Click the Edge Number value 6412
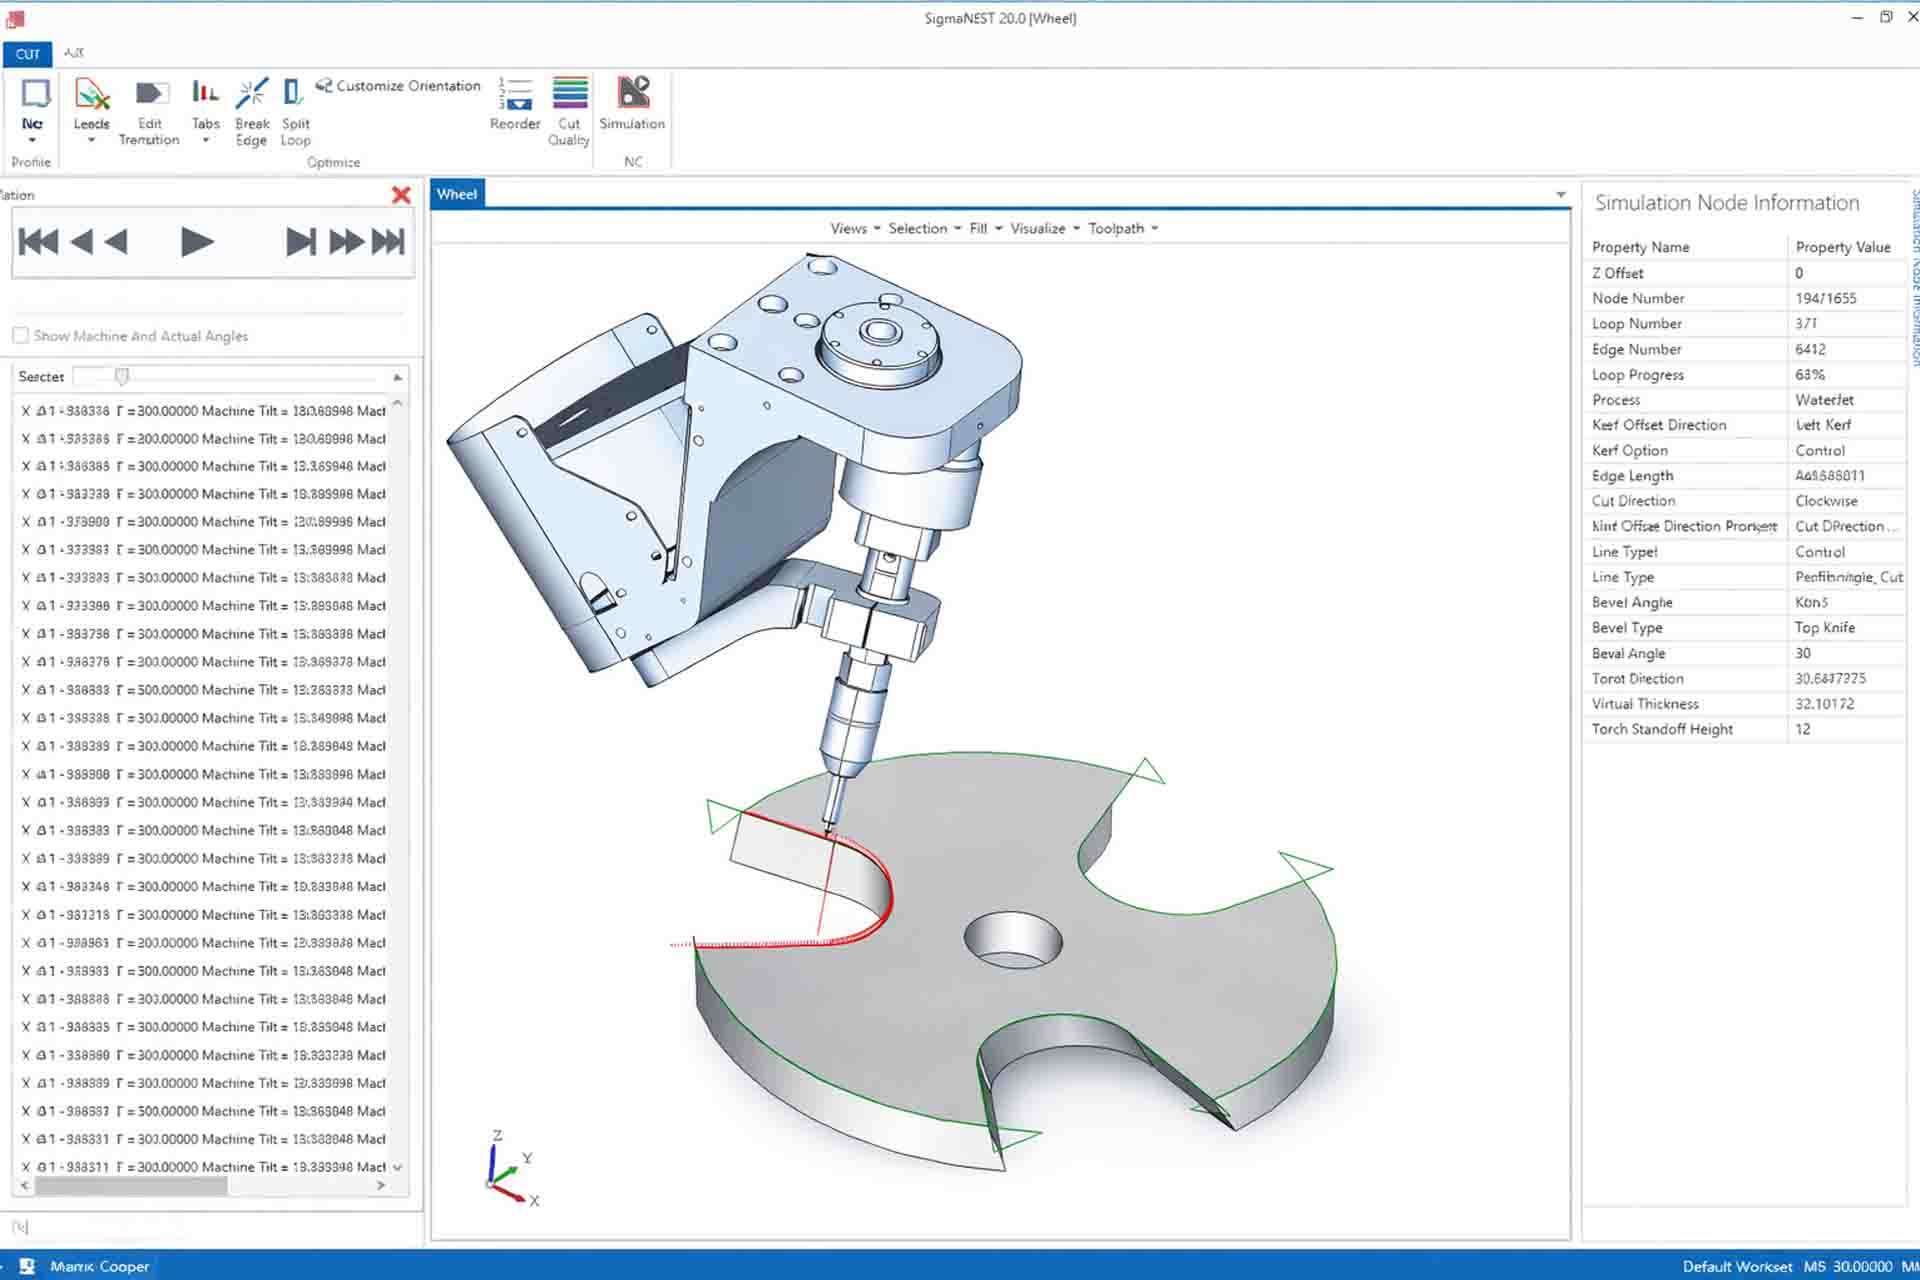This screenshot has height=1280, width=1920. pos(1810,349)
